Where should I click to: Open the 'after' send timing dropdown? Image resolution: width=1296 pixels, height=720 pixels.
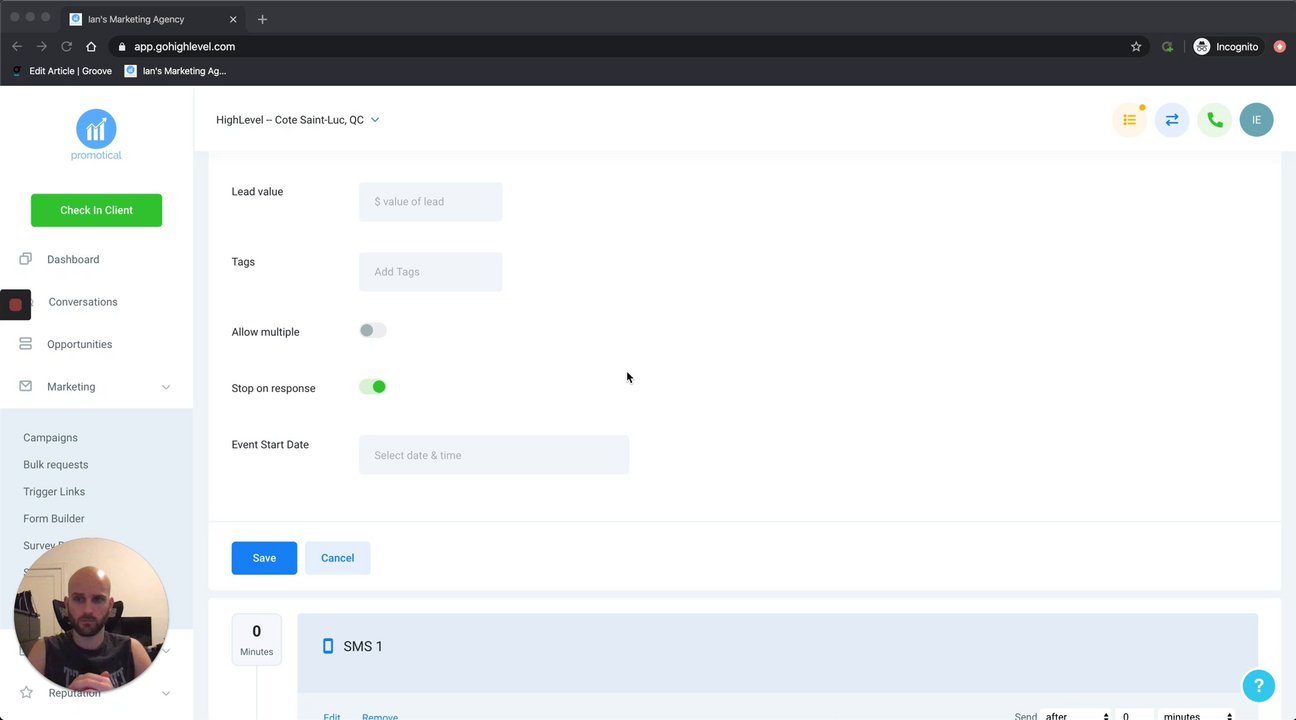[x=1076, y=716]
